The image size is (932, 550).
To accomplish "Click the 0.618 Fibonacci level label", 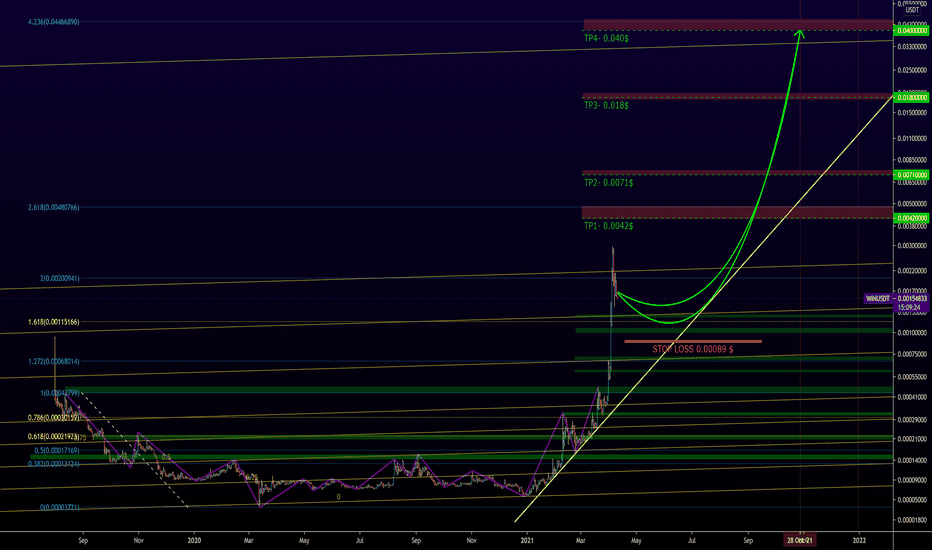I will pos(53,437).
